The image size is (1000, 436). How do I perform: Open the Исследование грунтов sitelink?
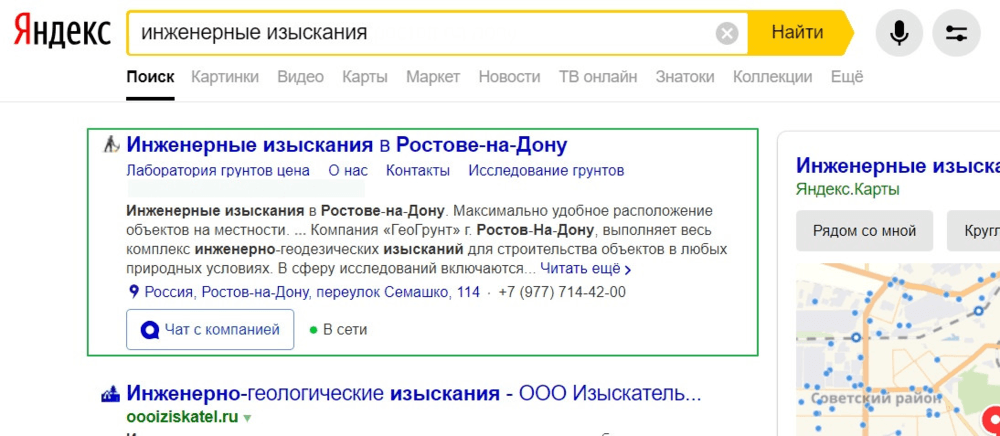click(546, 171)
